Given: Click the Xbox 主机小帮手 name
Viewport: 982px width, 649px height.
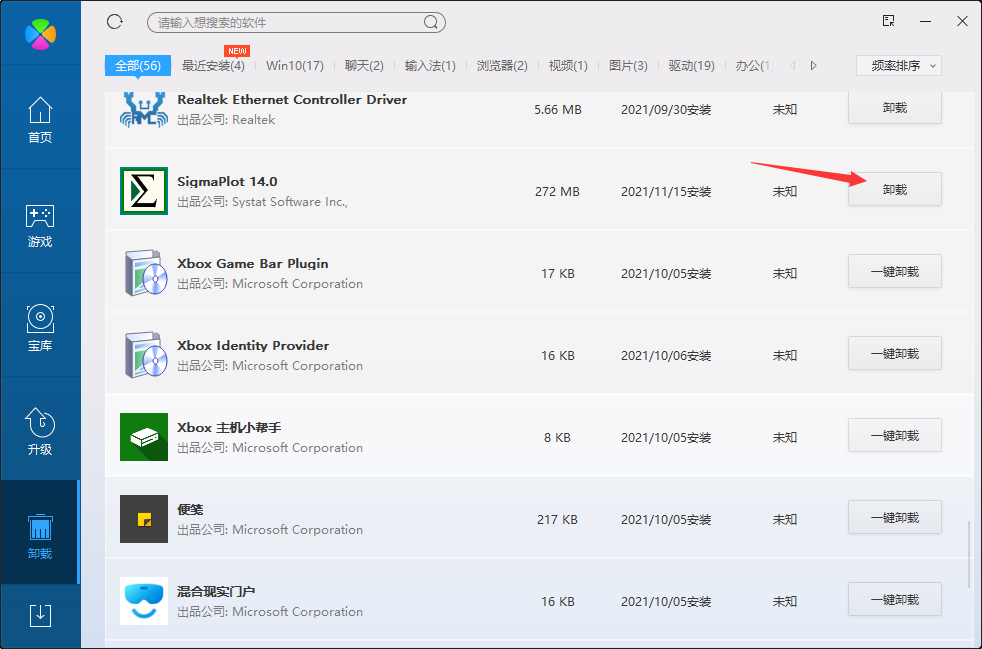Looking at the screenshot, I should pyautogui.click(x=229, y=428).
